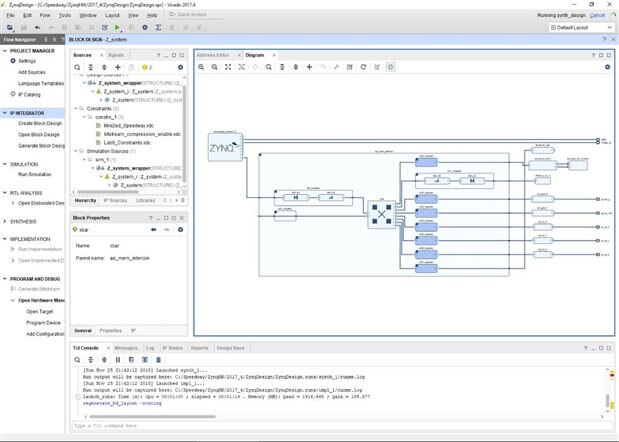Open Sources panel settings gear
The height and width of the screenshot is (442, 619).
[x=181, y=67]
